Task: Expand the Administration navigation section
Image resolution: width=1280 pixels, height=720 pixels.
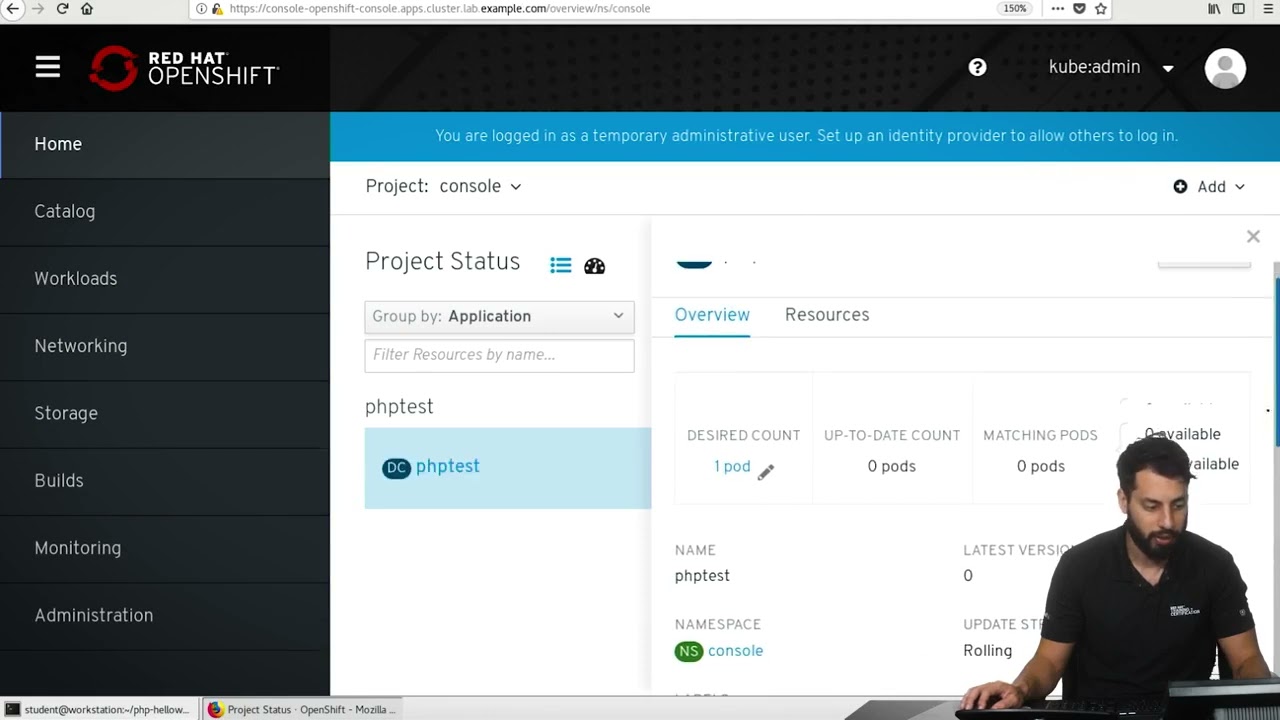Action: (165, 615)
